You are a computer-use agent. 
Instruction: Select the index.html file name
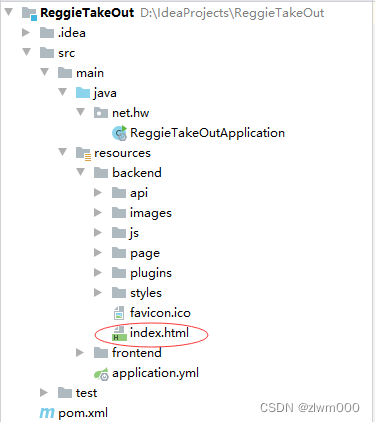pyautogui.click(x=159, y=333)
